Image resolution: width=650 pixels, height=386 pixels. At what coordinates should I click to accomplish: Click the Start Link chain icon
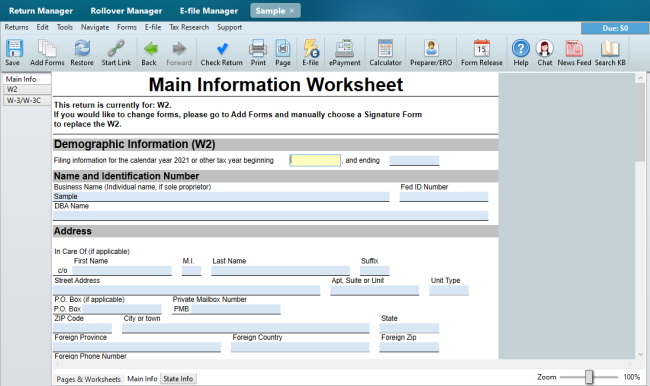(x=116, y=49)
